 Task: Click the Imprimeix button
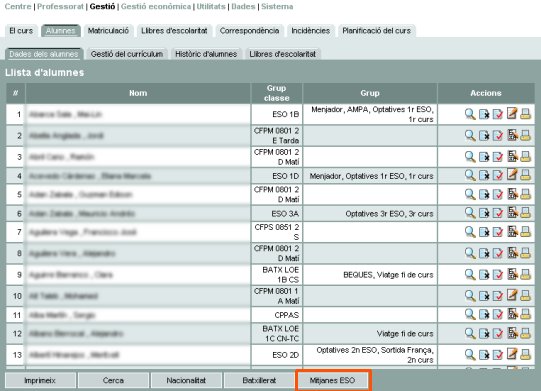(x=40, y=380)
